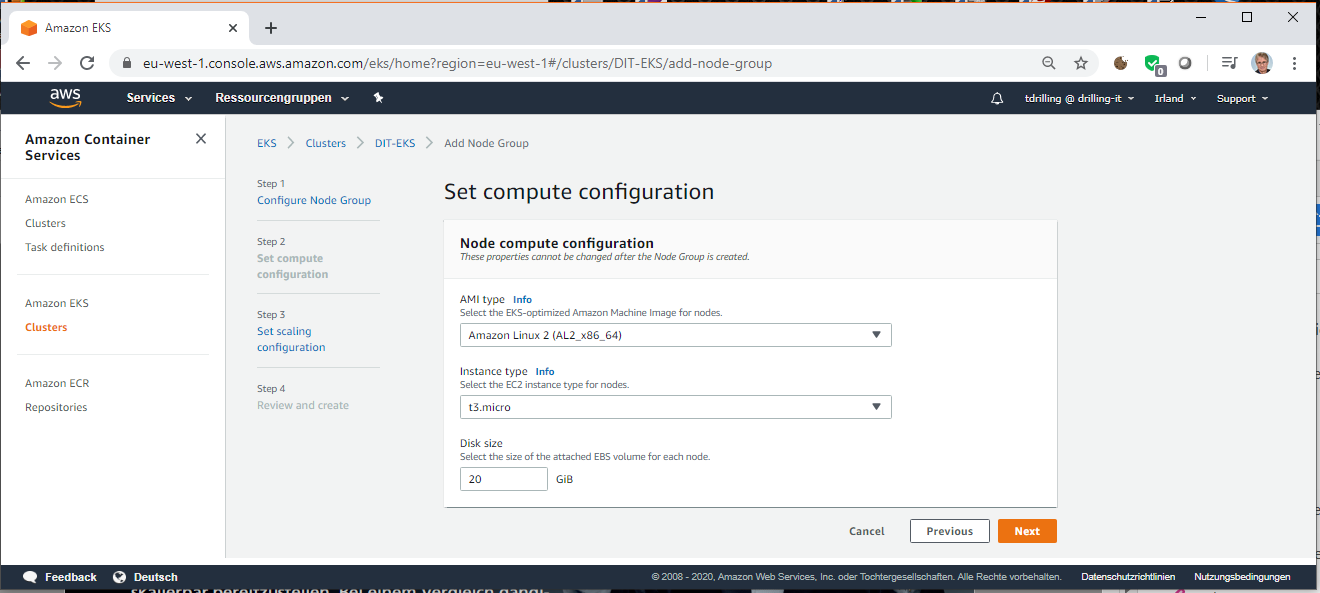Screen dimensions: 1320x593
Task: Open the Datenschutzrichtlinien footer link
Action: [x=1128, y=577]
